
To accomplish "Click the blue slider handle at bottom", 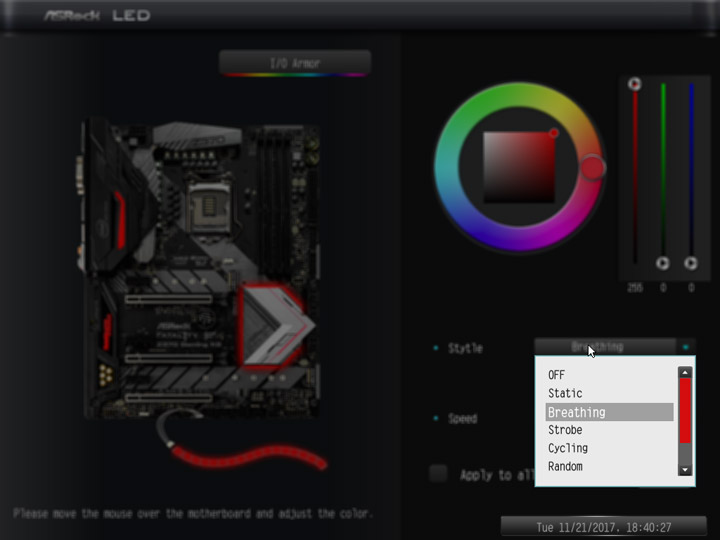I will pyautogui.click(x=691, y=263).
